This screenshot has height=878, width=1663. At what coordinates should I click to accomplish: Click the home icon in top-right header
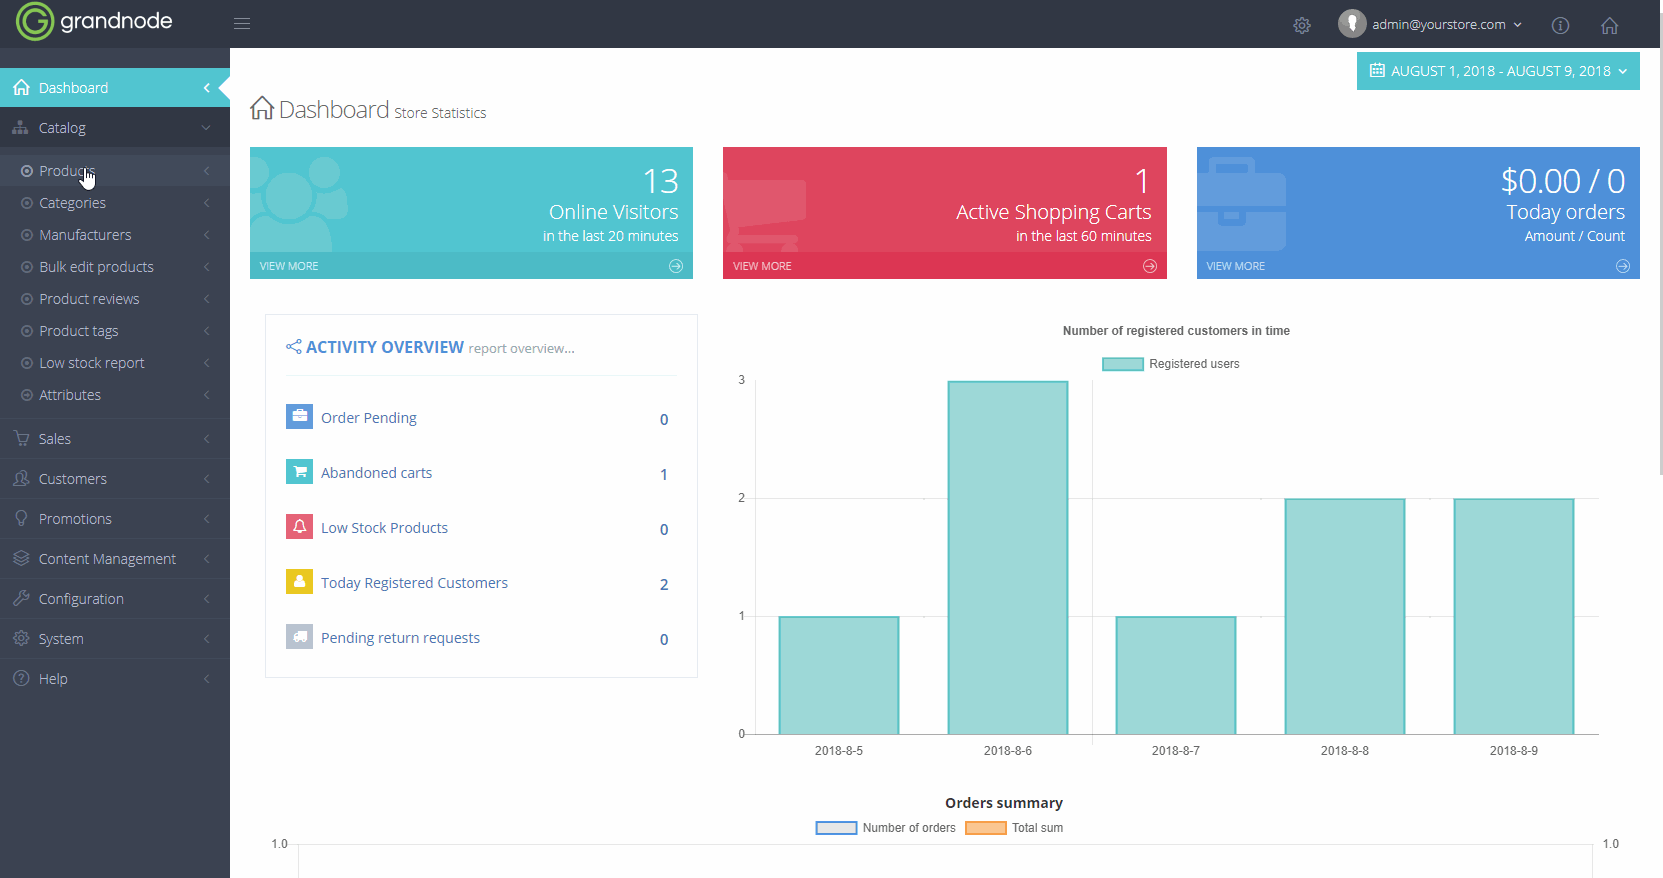[x=1608, y=25]
